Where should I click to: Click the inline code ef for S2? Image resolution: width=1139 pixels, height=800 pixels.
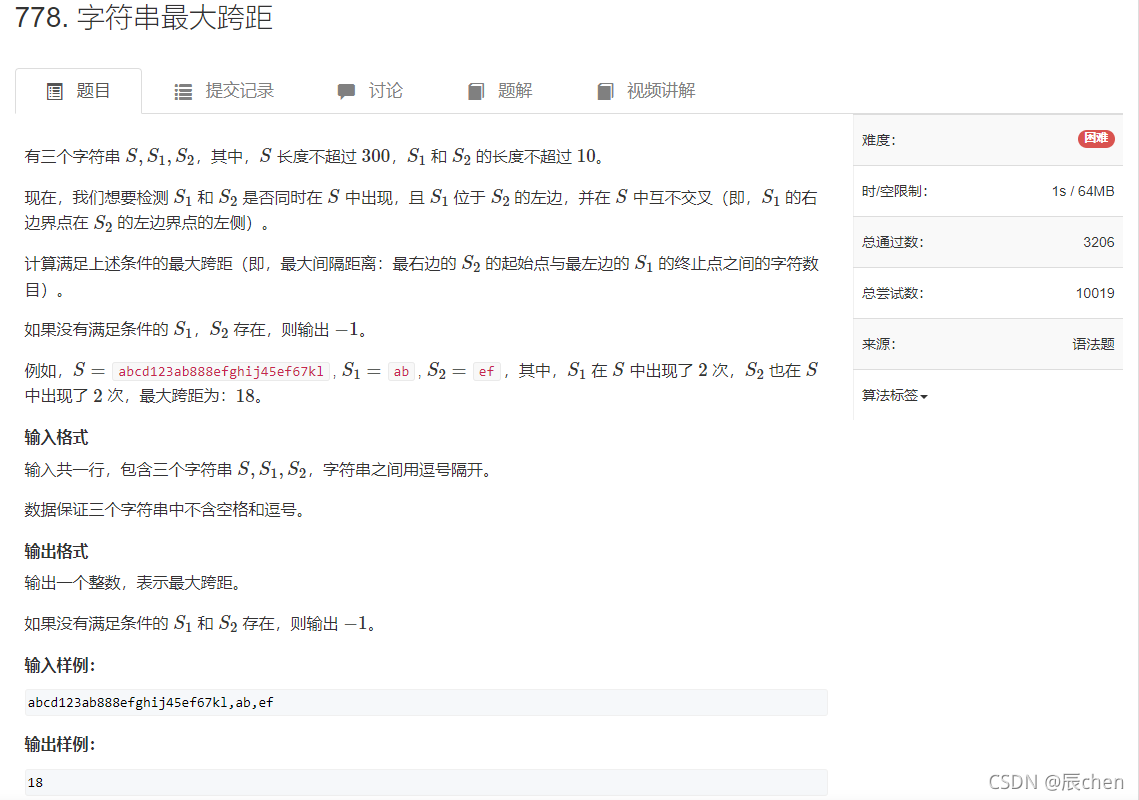click(x=486, y=370)
